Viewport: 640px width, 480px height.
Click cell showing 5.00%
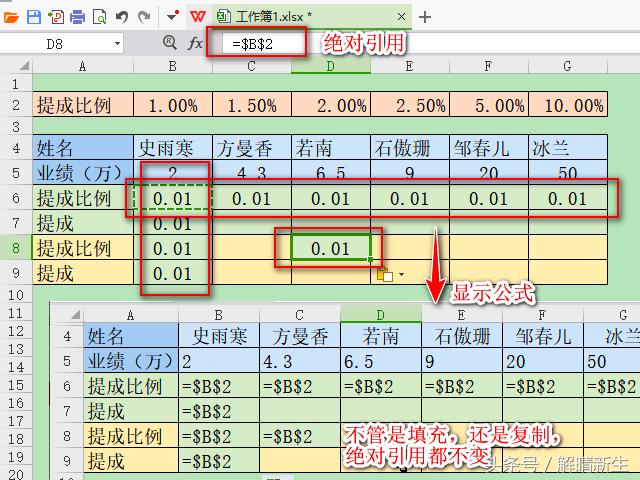click(488, 105)
